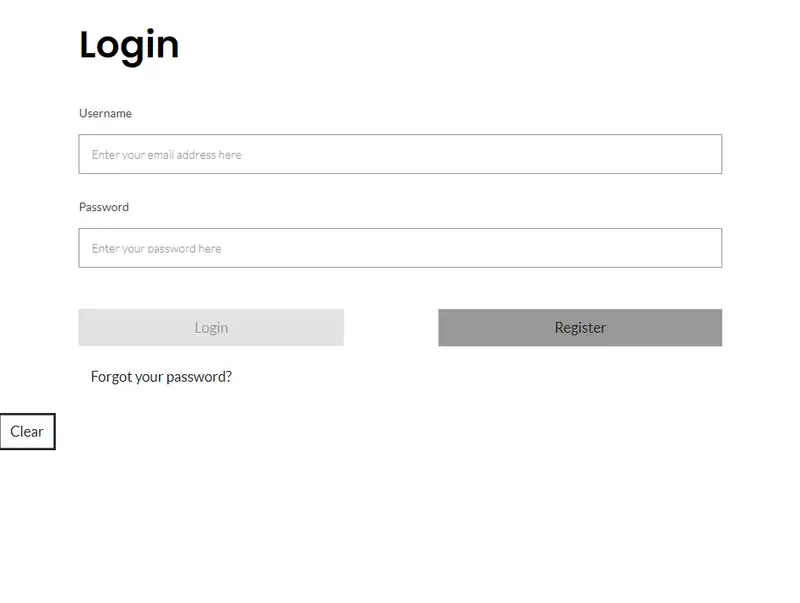Focus the Password input field
Image resolution: width=800 pixels, height=603 pixels.
click(400, 248)
